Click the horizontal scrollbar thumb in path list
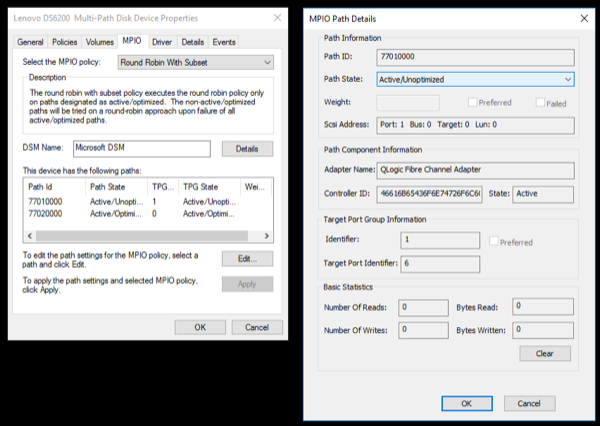Viewport: 600px width, 426px height. point(142,236)
